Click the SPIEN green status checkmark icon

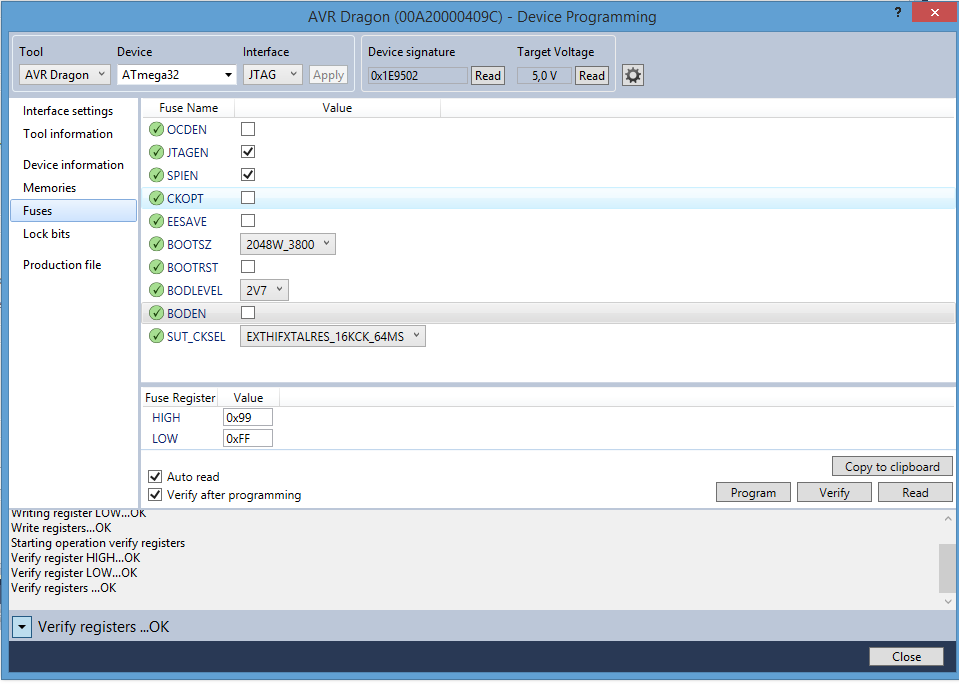(x=157, y=175)
